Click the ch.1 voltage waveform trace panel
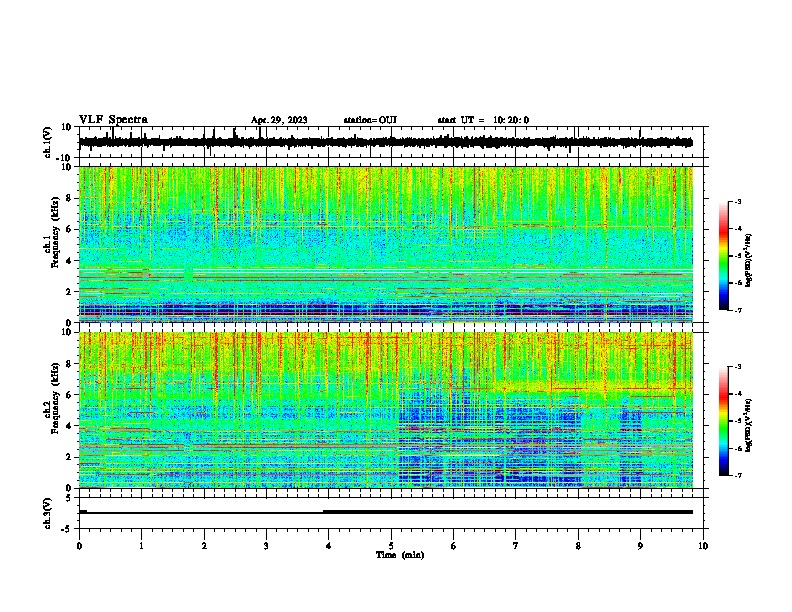The image size is (792, 612). 391,142
